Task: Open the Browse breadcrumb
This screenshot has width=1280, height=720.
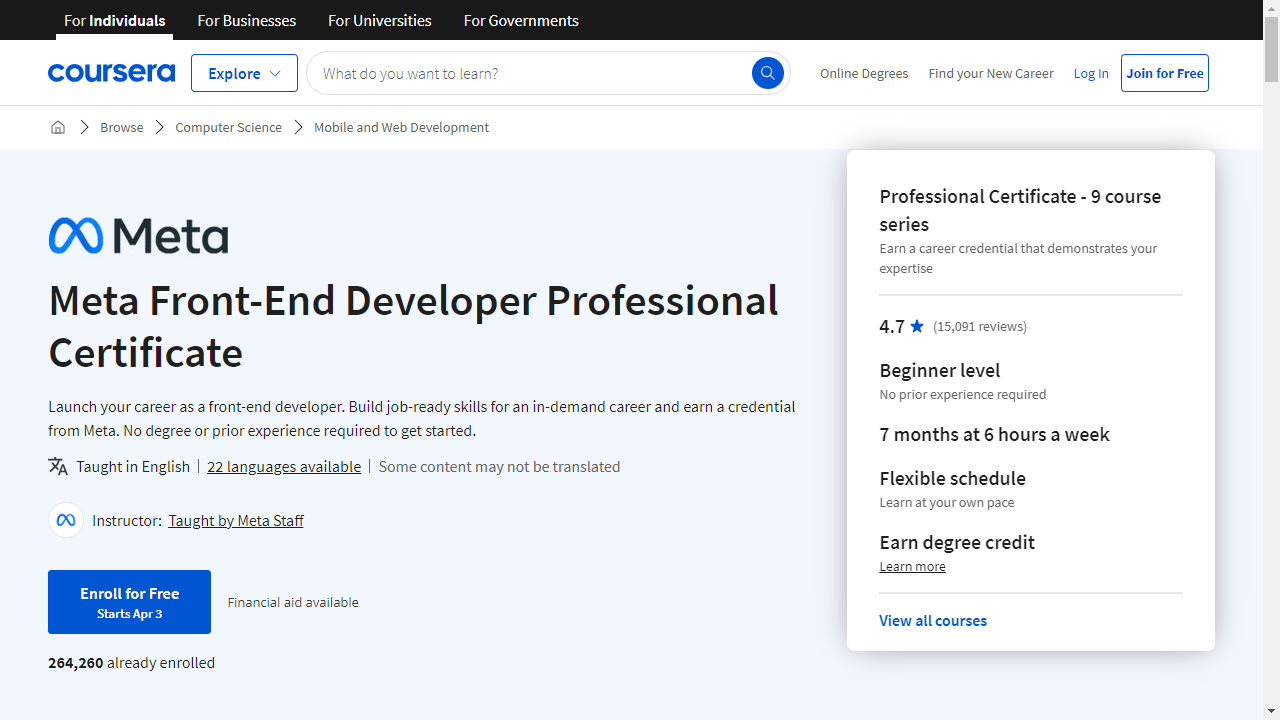Action: point(121,127)
